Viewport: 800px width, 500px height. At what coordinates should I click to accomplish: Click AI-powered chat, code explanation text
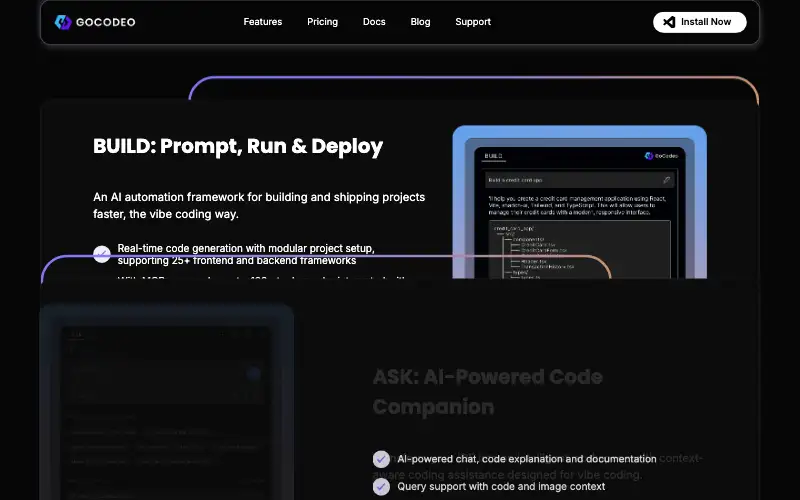click(527, 459)
